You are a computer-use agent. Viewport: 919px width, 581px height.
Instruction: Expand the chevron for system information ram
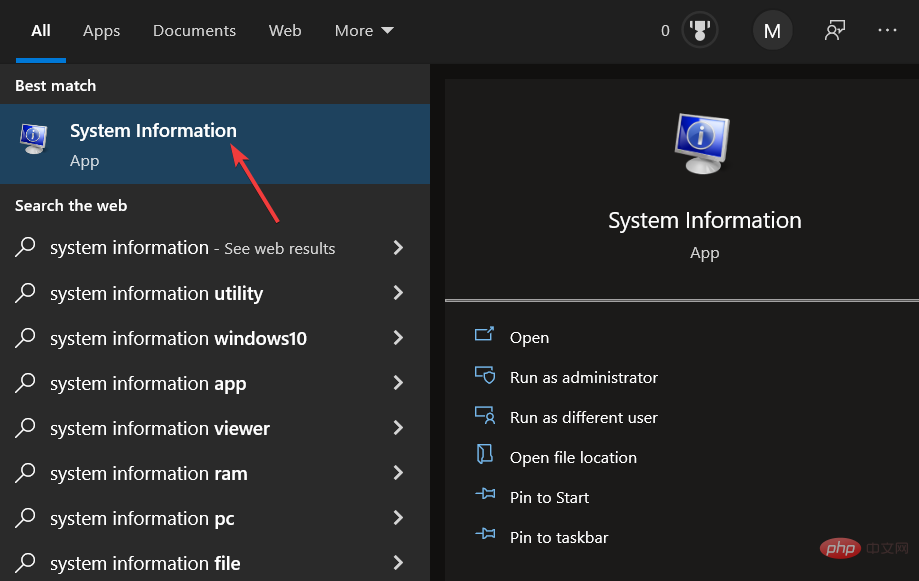click(397, 473)
